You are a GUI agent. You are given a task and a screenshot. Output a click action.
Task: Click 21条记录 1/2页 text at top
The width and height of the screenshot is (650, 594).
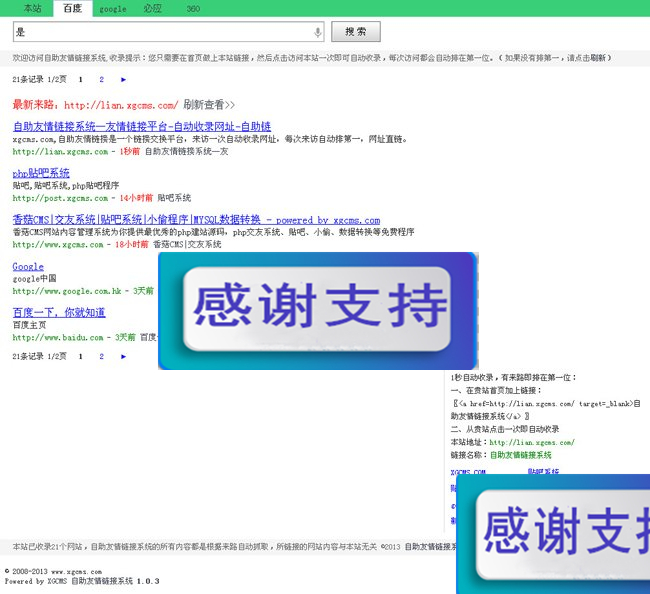point(39,79)
